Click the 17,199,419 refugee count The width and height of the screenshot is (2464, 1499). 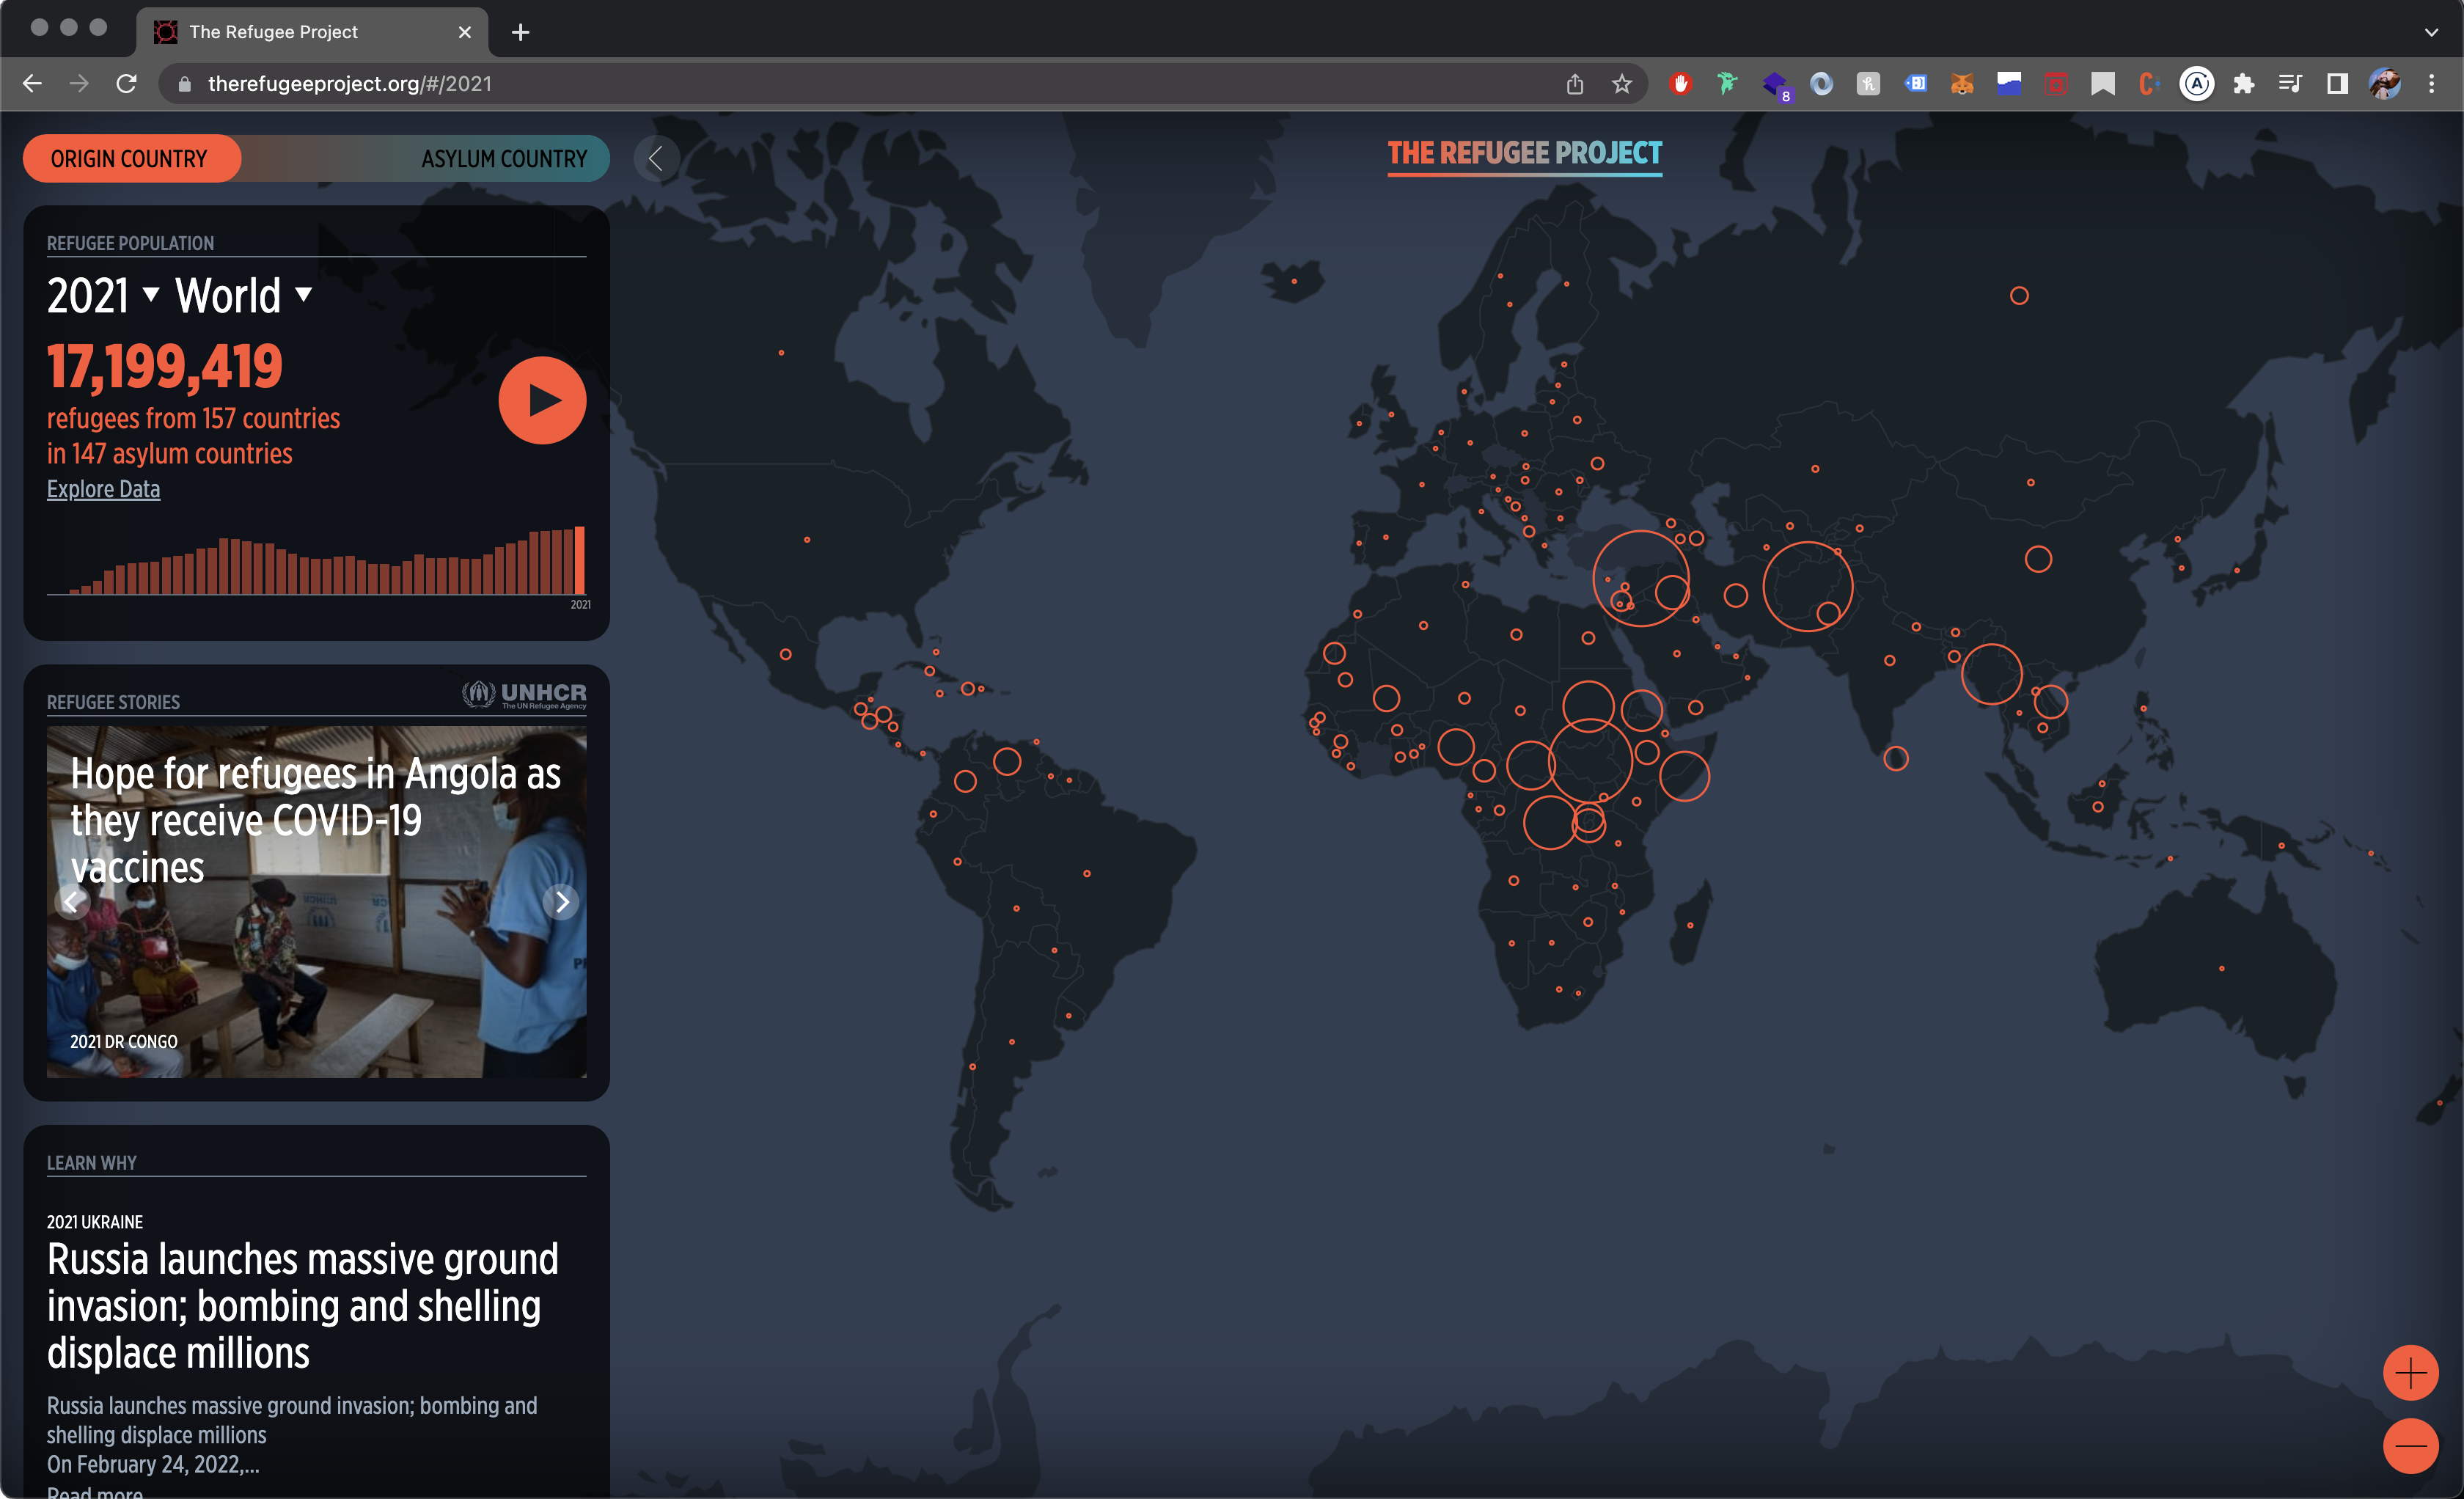click(x=165, y=366)
